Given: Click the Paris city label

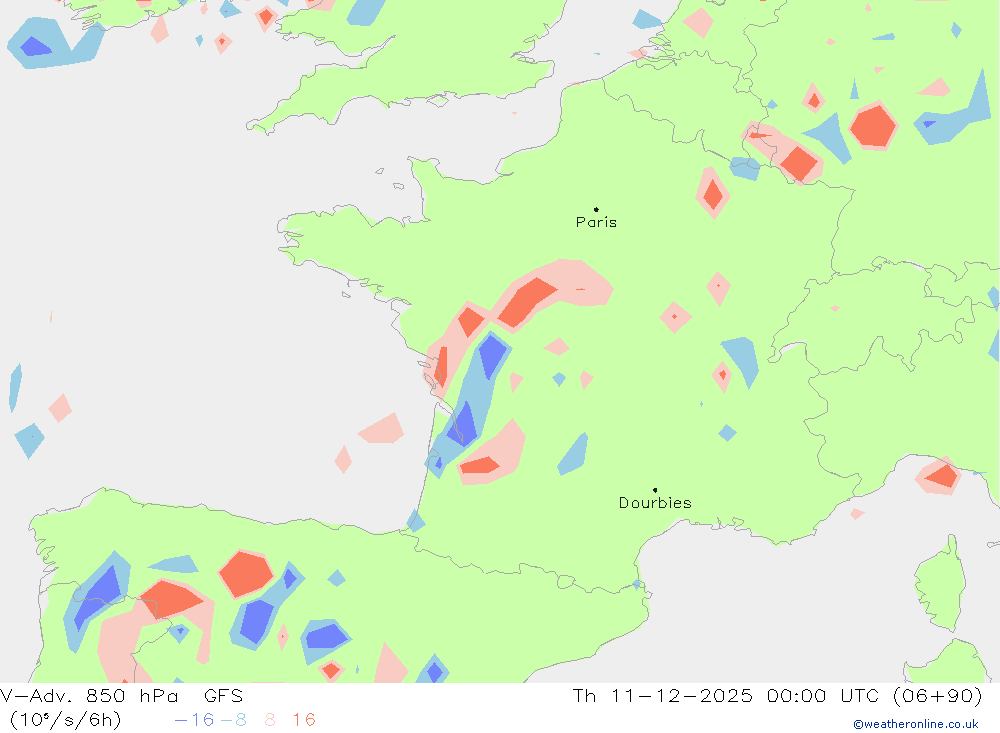Looking at the screenshot, I should coord(596,222).
